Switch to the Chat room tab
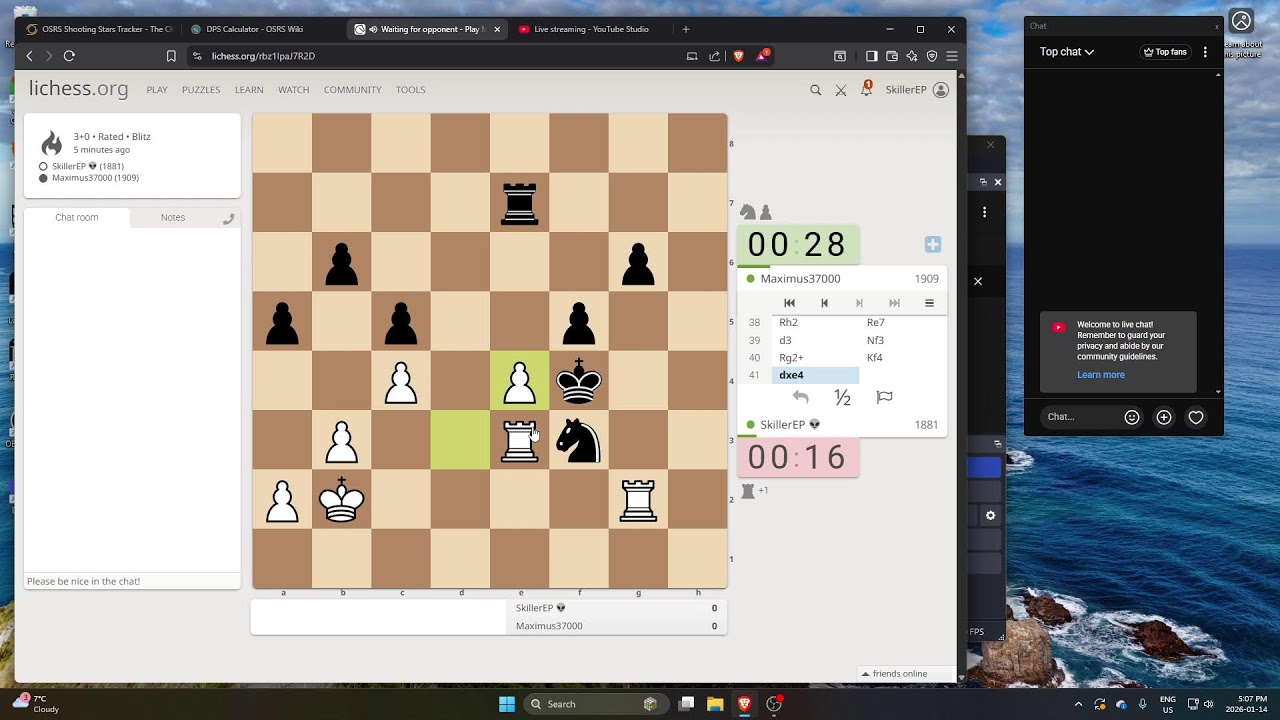The height and width of the screenshot is (720, 1280). (77, 217)
